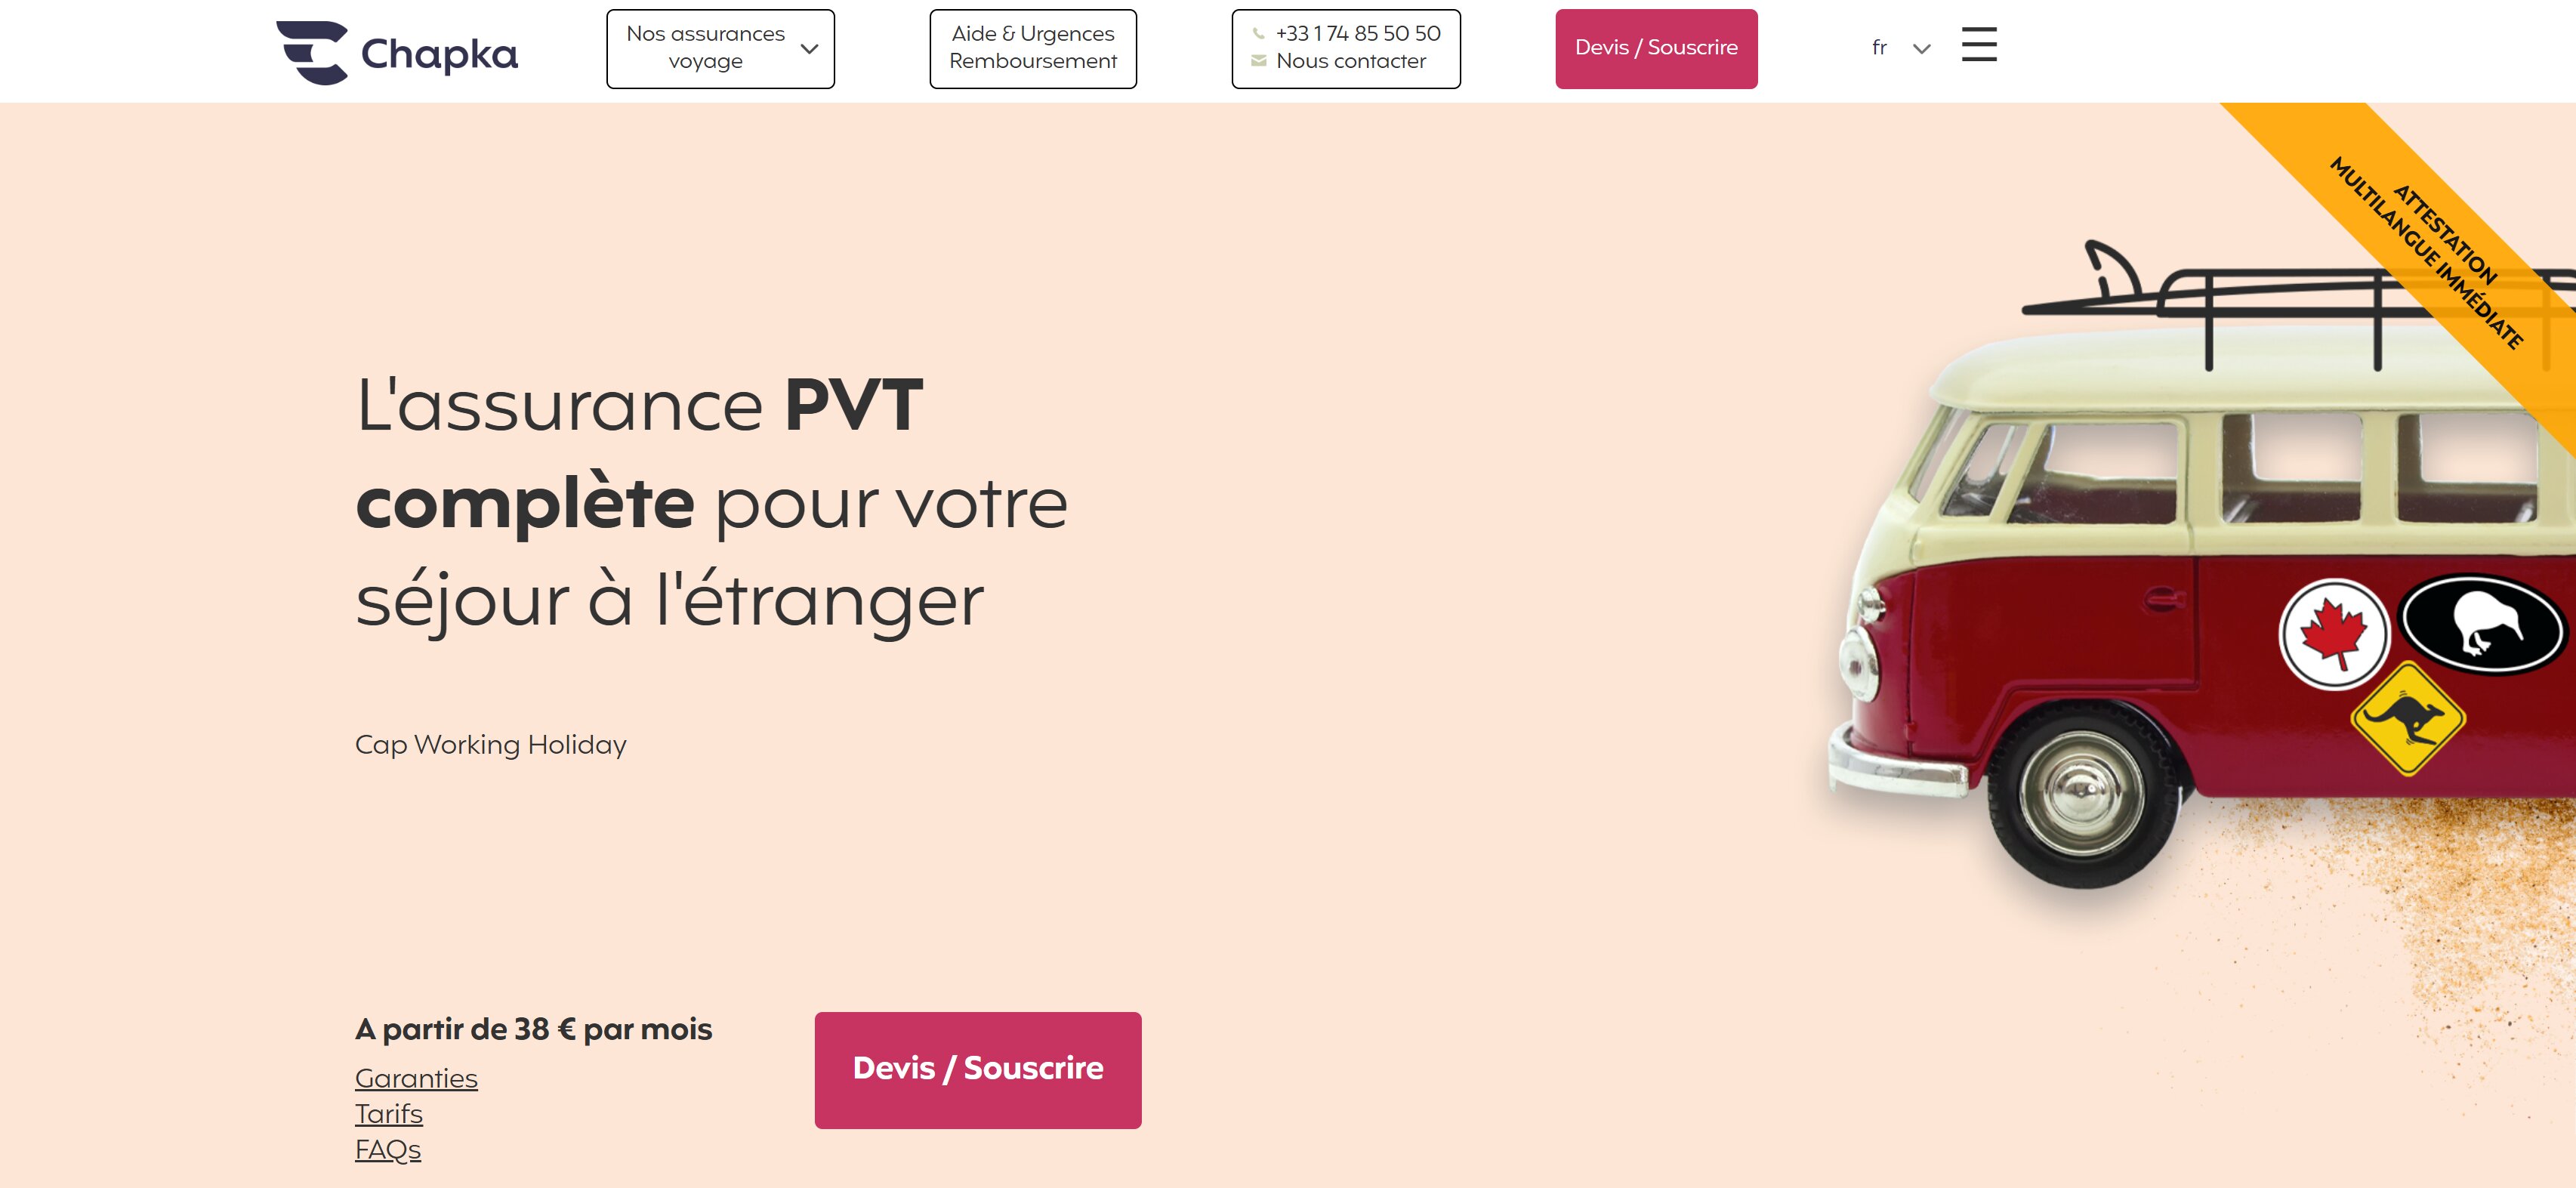Image resolution: width=2576 pixels, height=1188 pixels.
Task: Click the Canadian maple leaf sticker
Action: pyautogui.click(x=2334, y=634)
